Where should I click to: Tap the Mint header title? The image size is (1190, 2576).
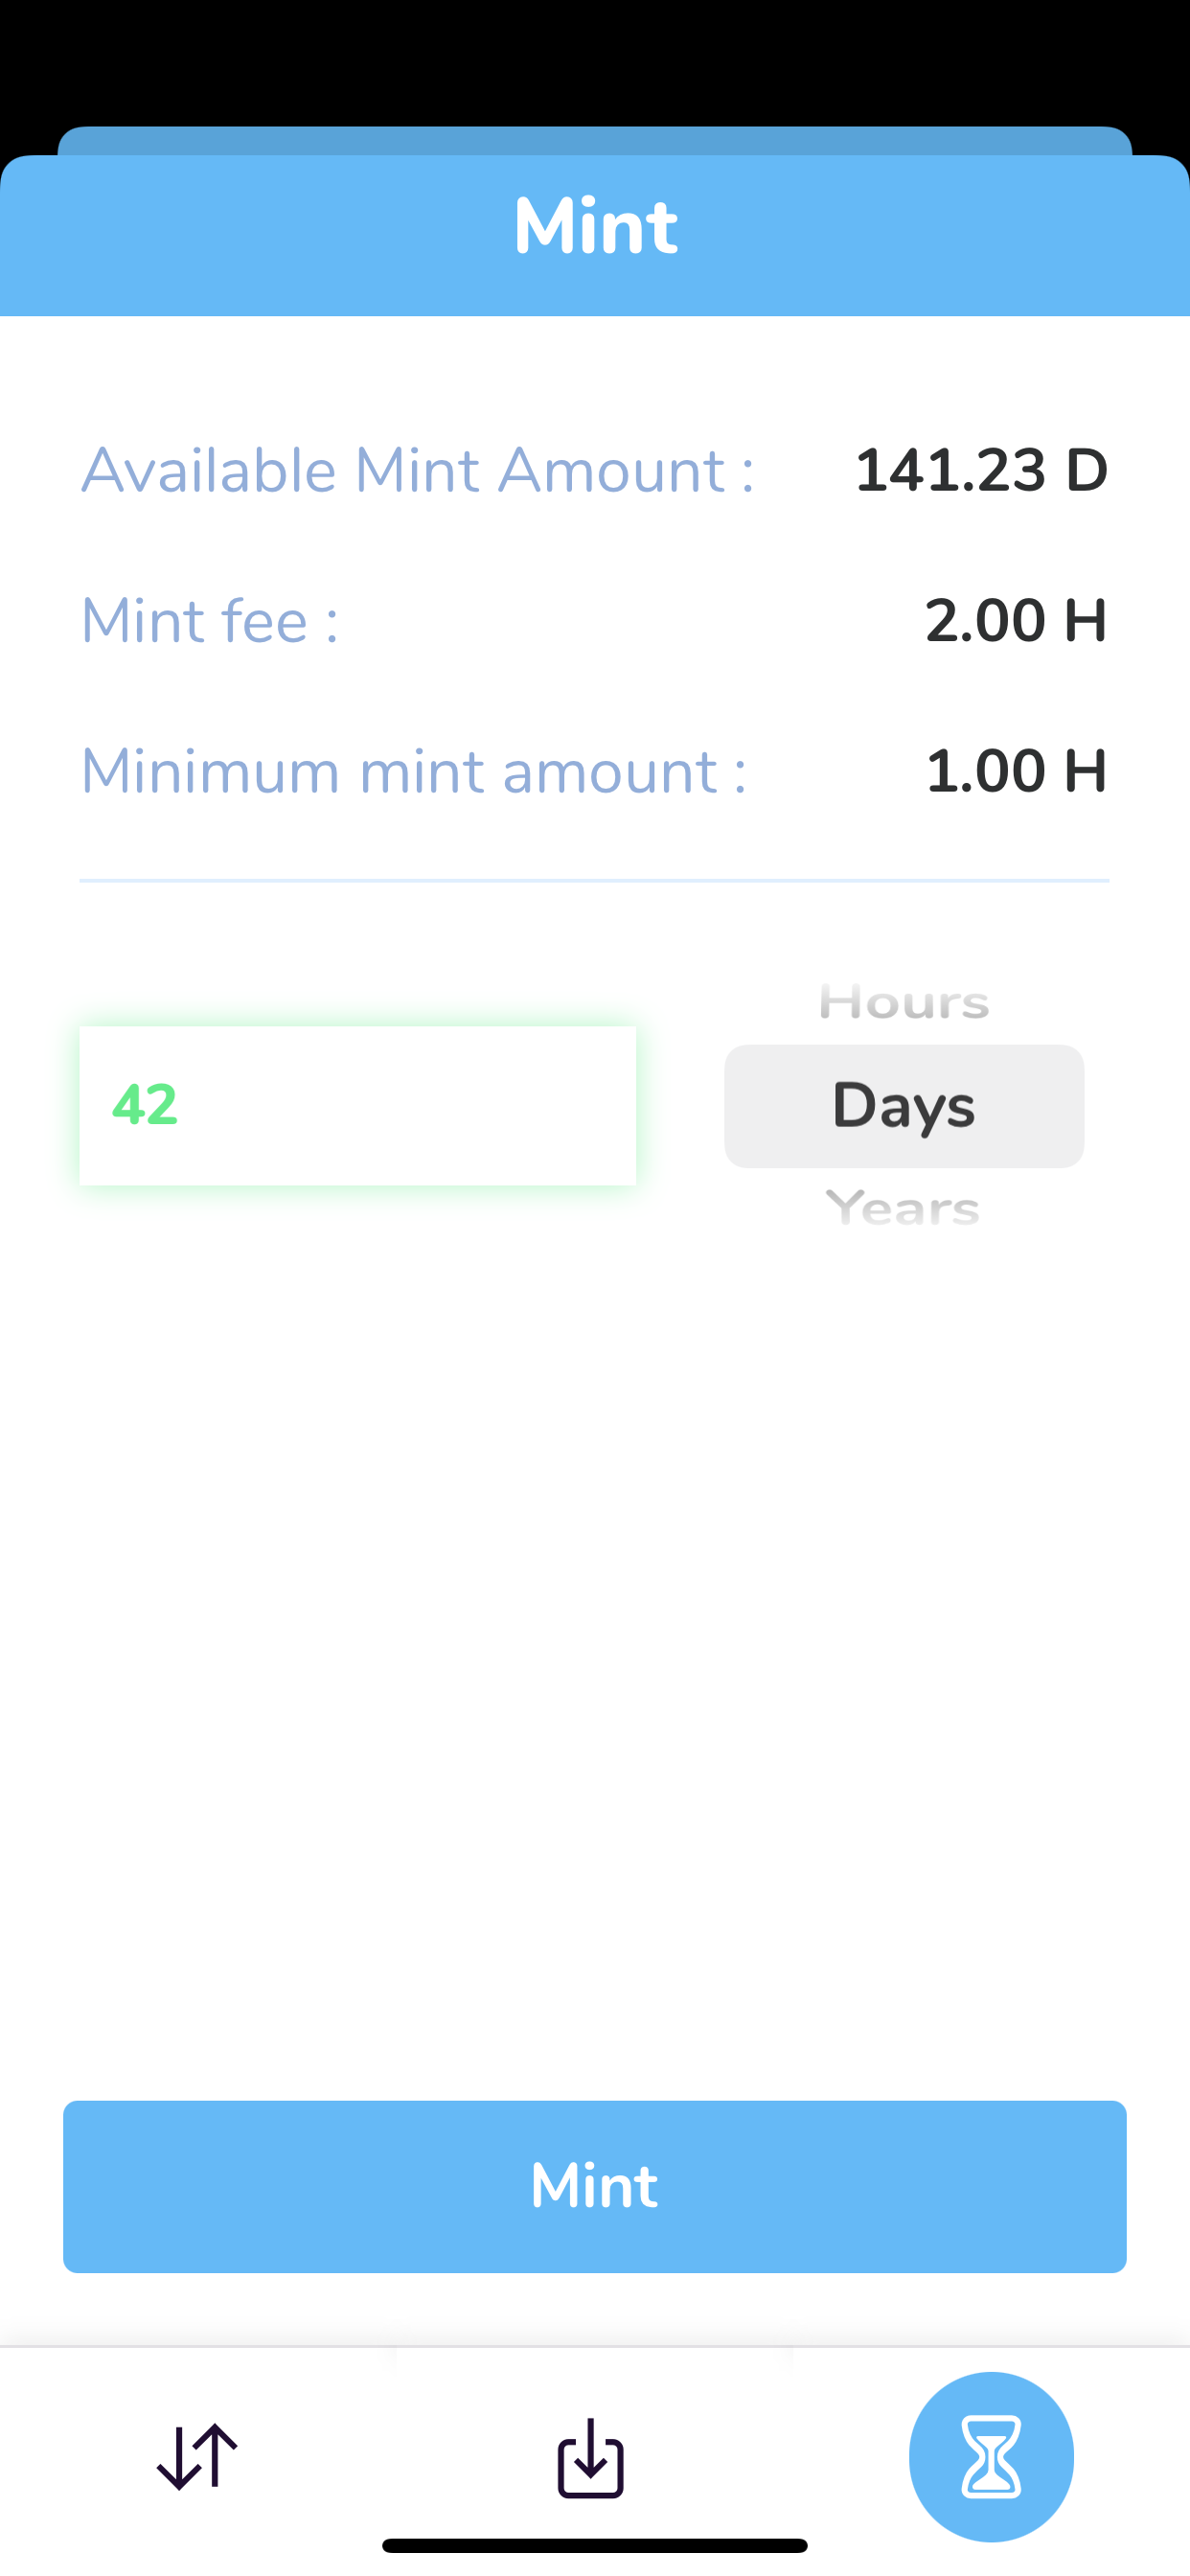pyautogui.click(x=595, y=227)
